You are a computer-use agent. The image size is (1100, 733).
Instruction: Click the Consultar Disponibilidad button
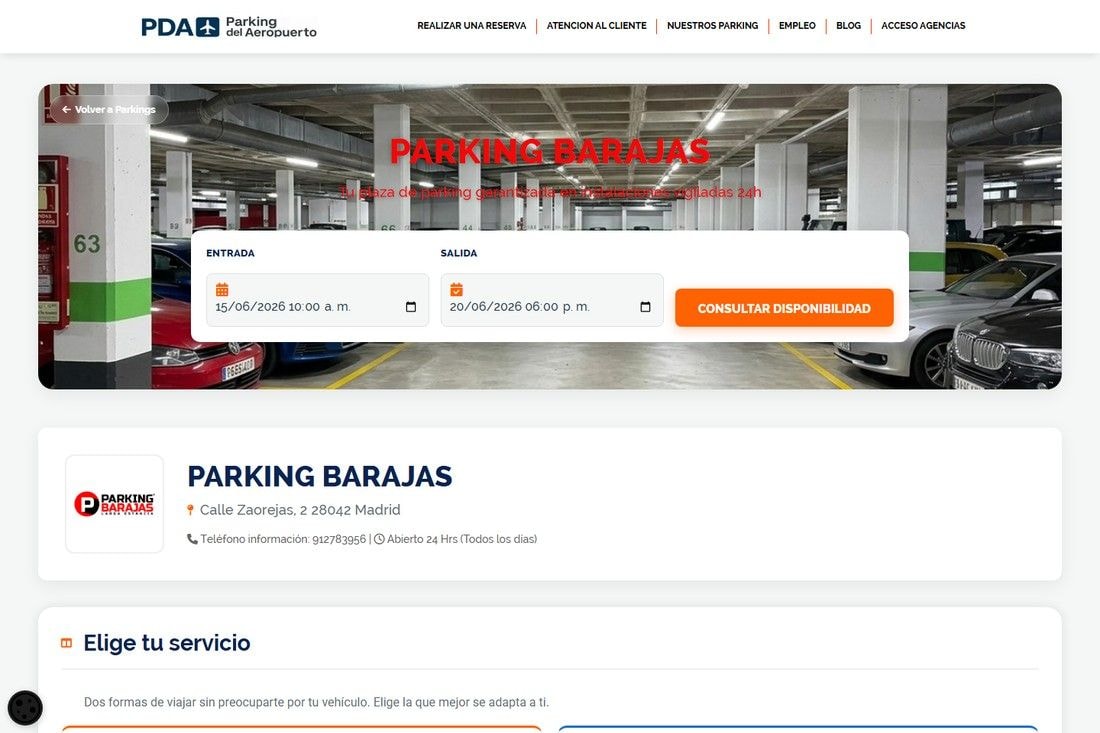pos(784,308)
